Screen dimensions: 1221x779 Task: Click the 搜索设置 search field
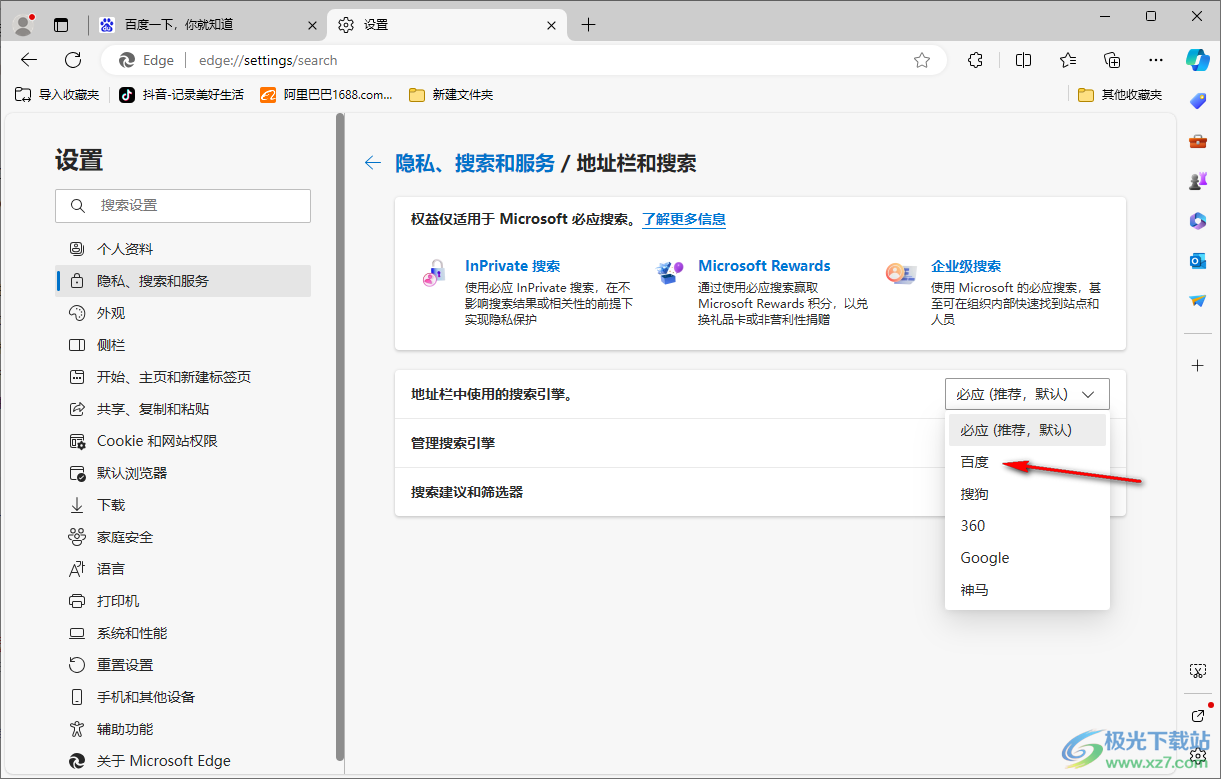[183, 206]
